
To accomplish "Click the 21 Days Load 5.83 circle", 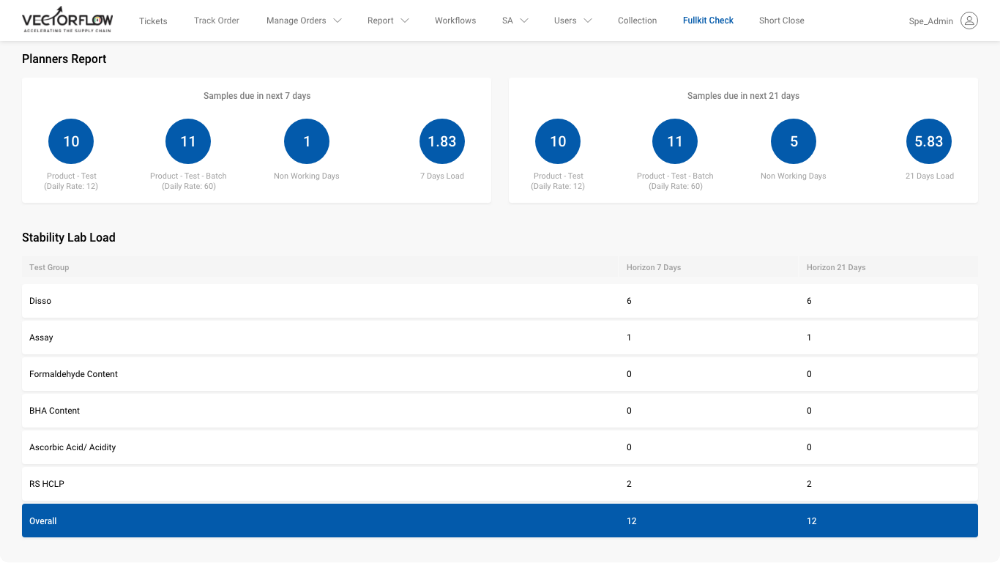I will 929,141.
